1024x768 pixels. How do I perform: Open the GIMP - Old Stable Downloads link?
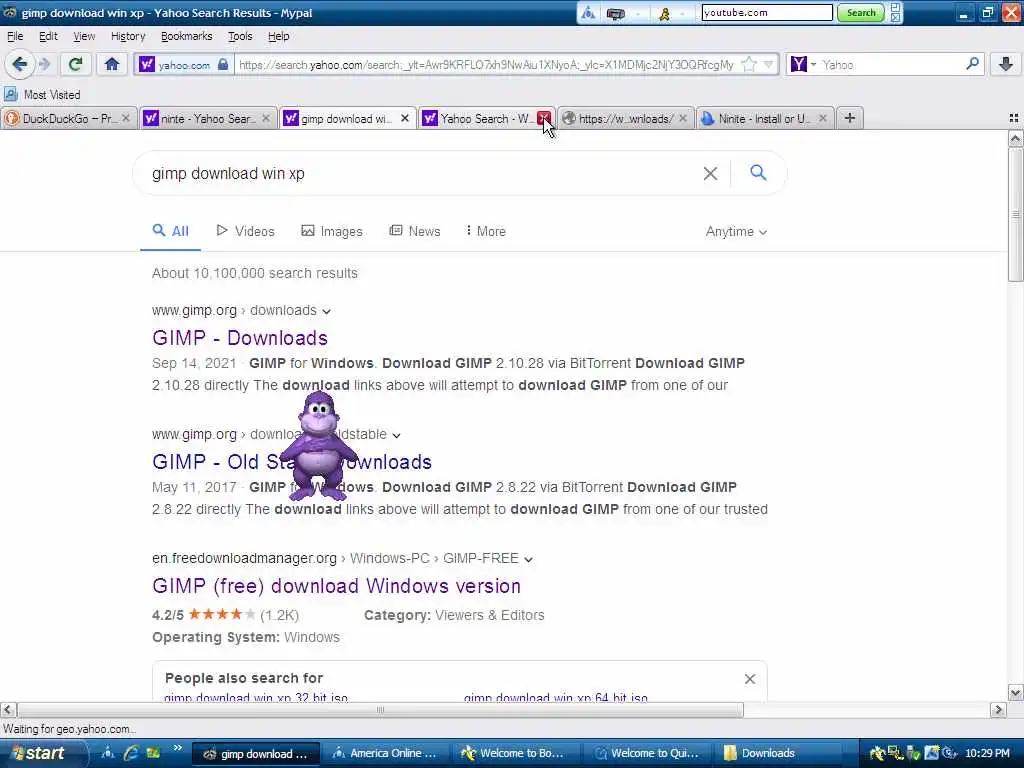click(292, 462)
